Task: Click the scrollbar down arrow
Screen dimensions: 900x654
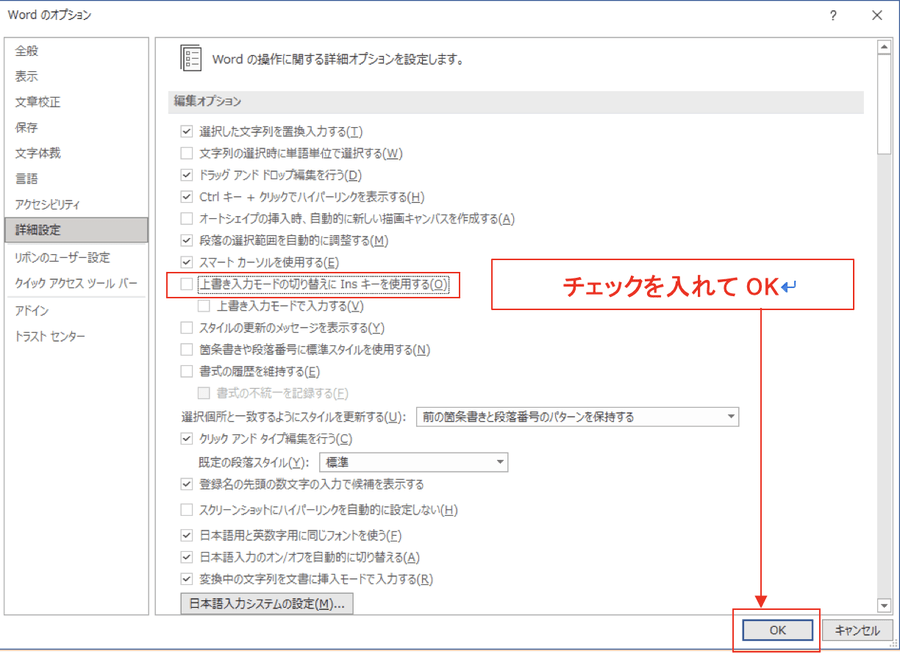Action: pyautogui.click(x=884, y=605)
